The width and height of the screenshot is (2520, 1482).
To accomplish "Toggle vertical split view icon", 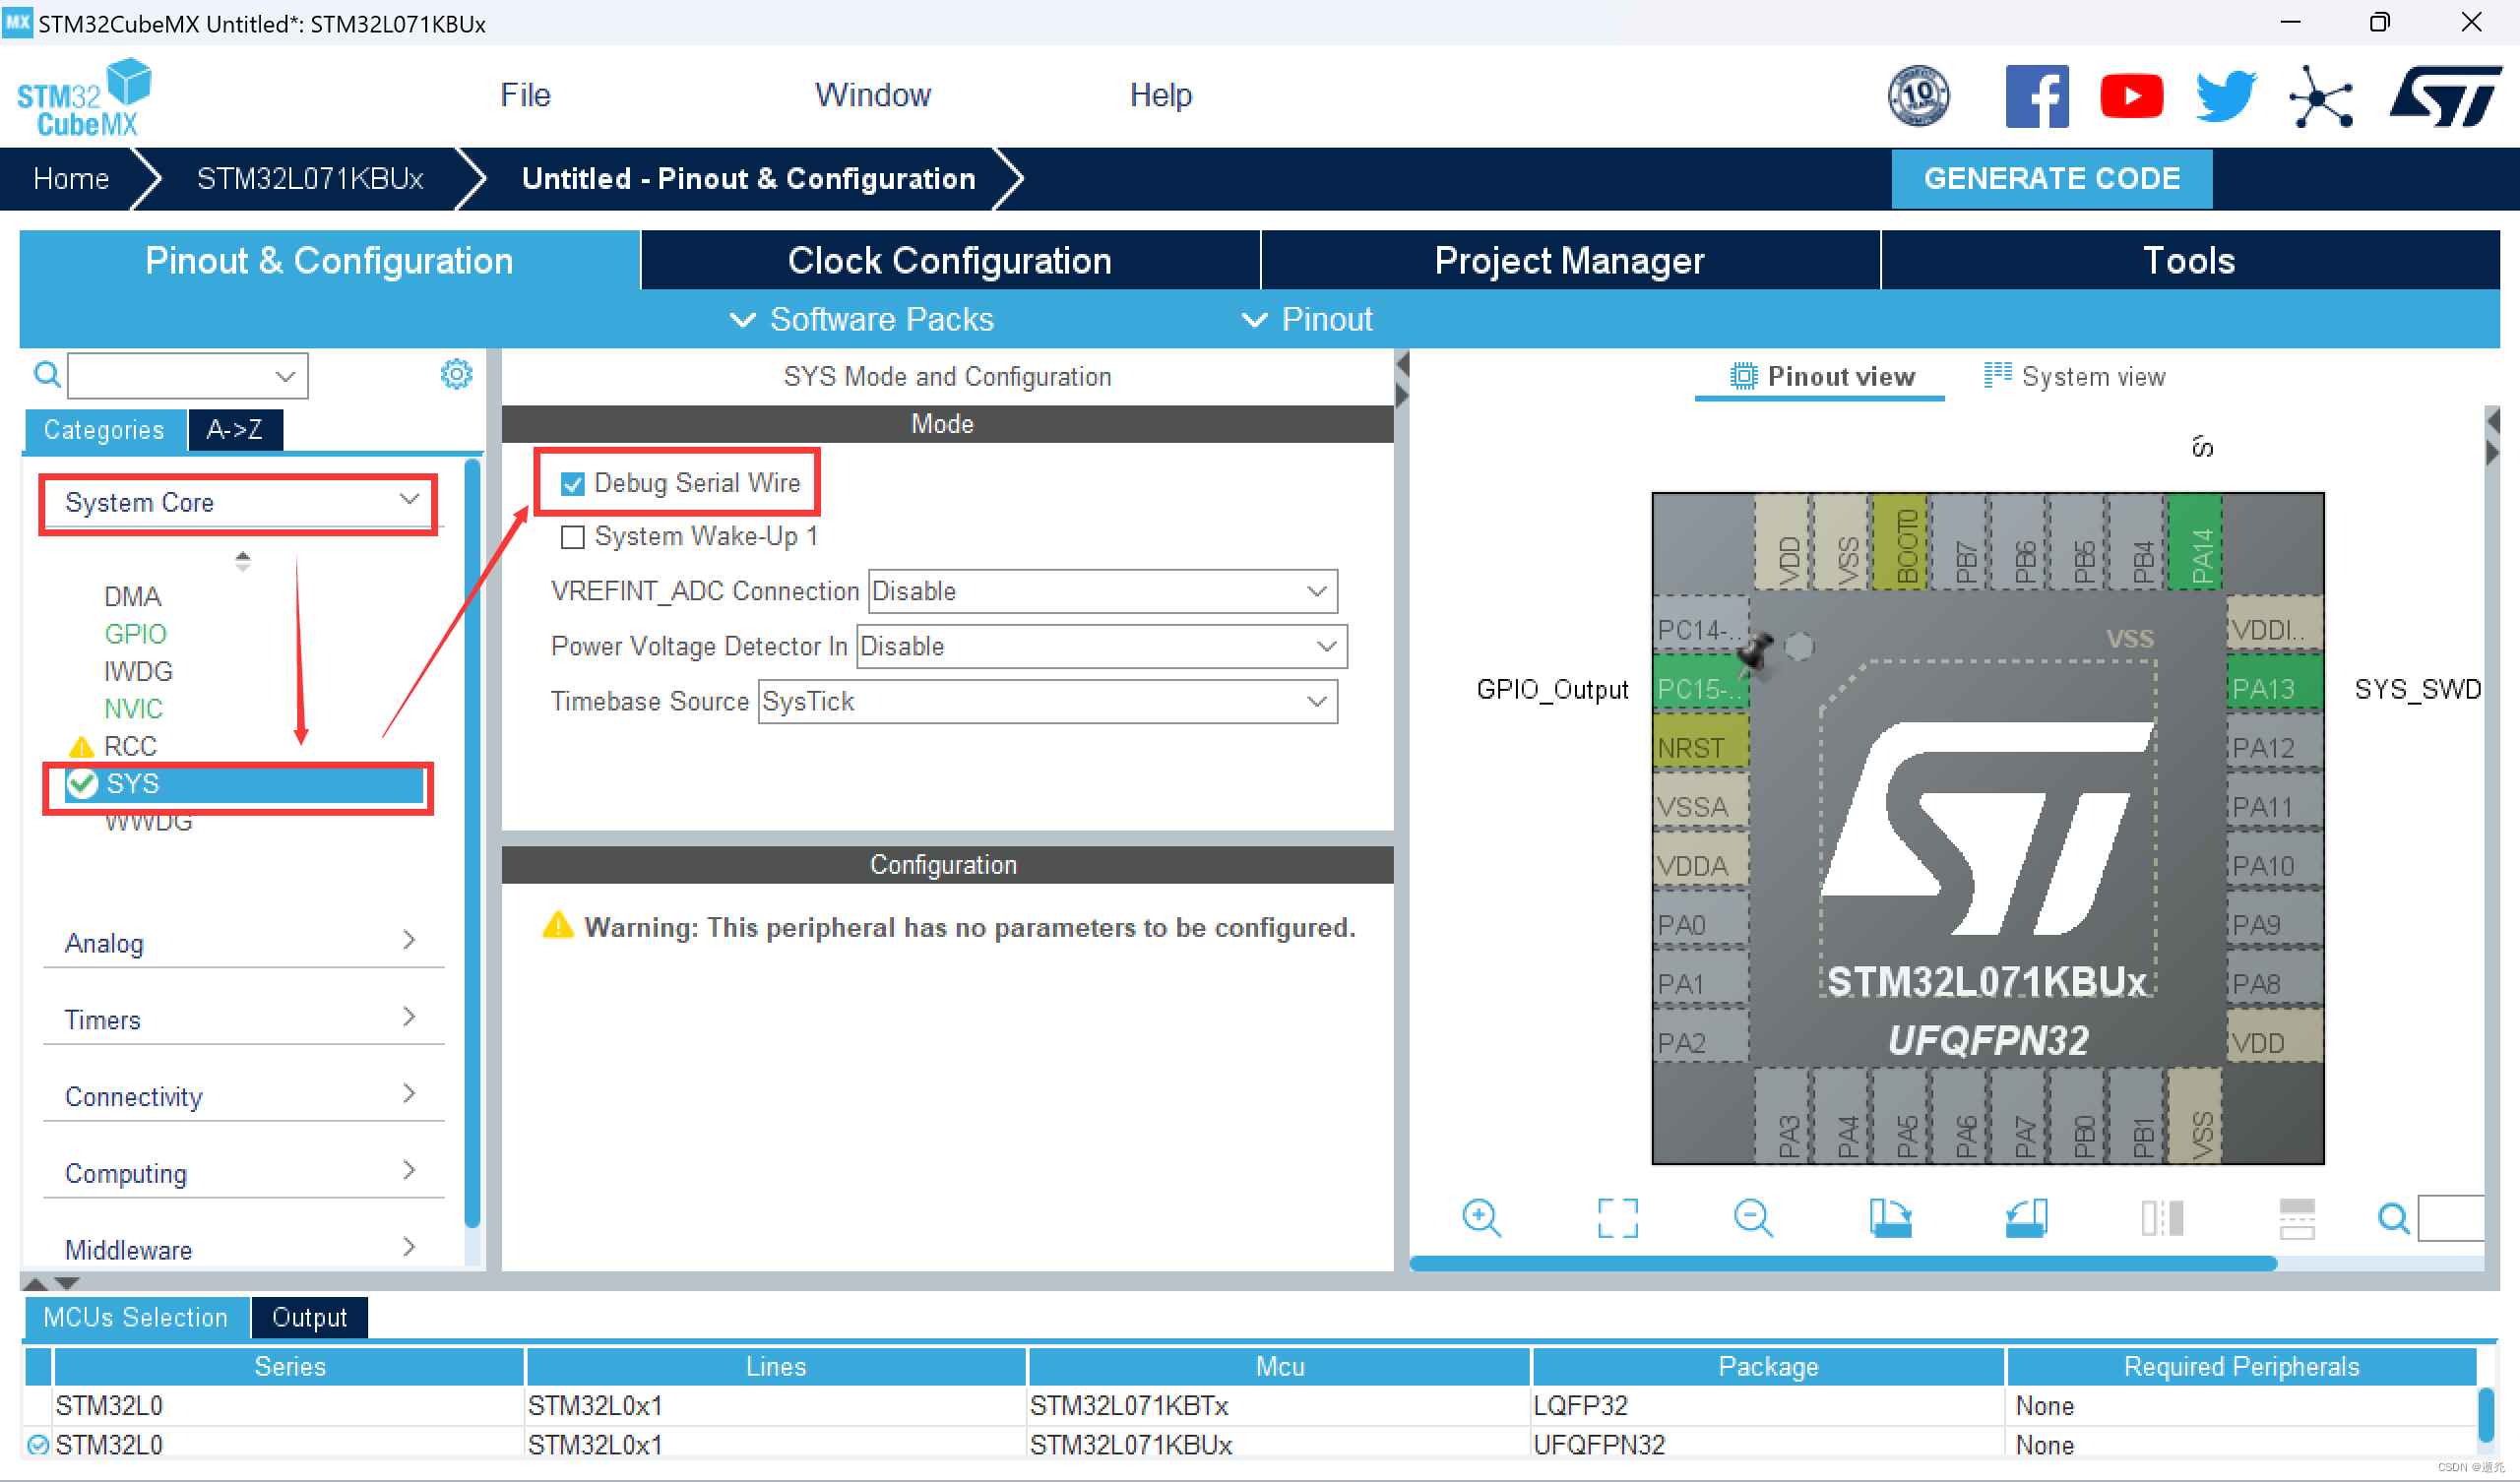I will (x=2162, y=1218).
